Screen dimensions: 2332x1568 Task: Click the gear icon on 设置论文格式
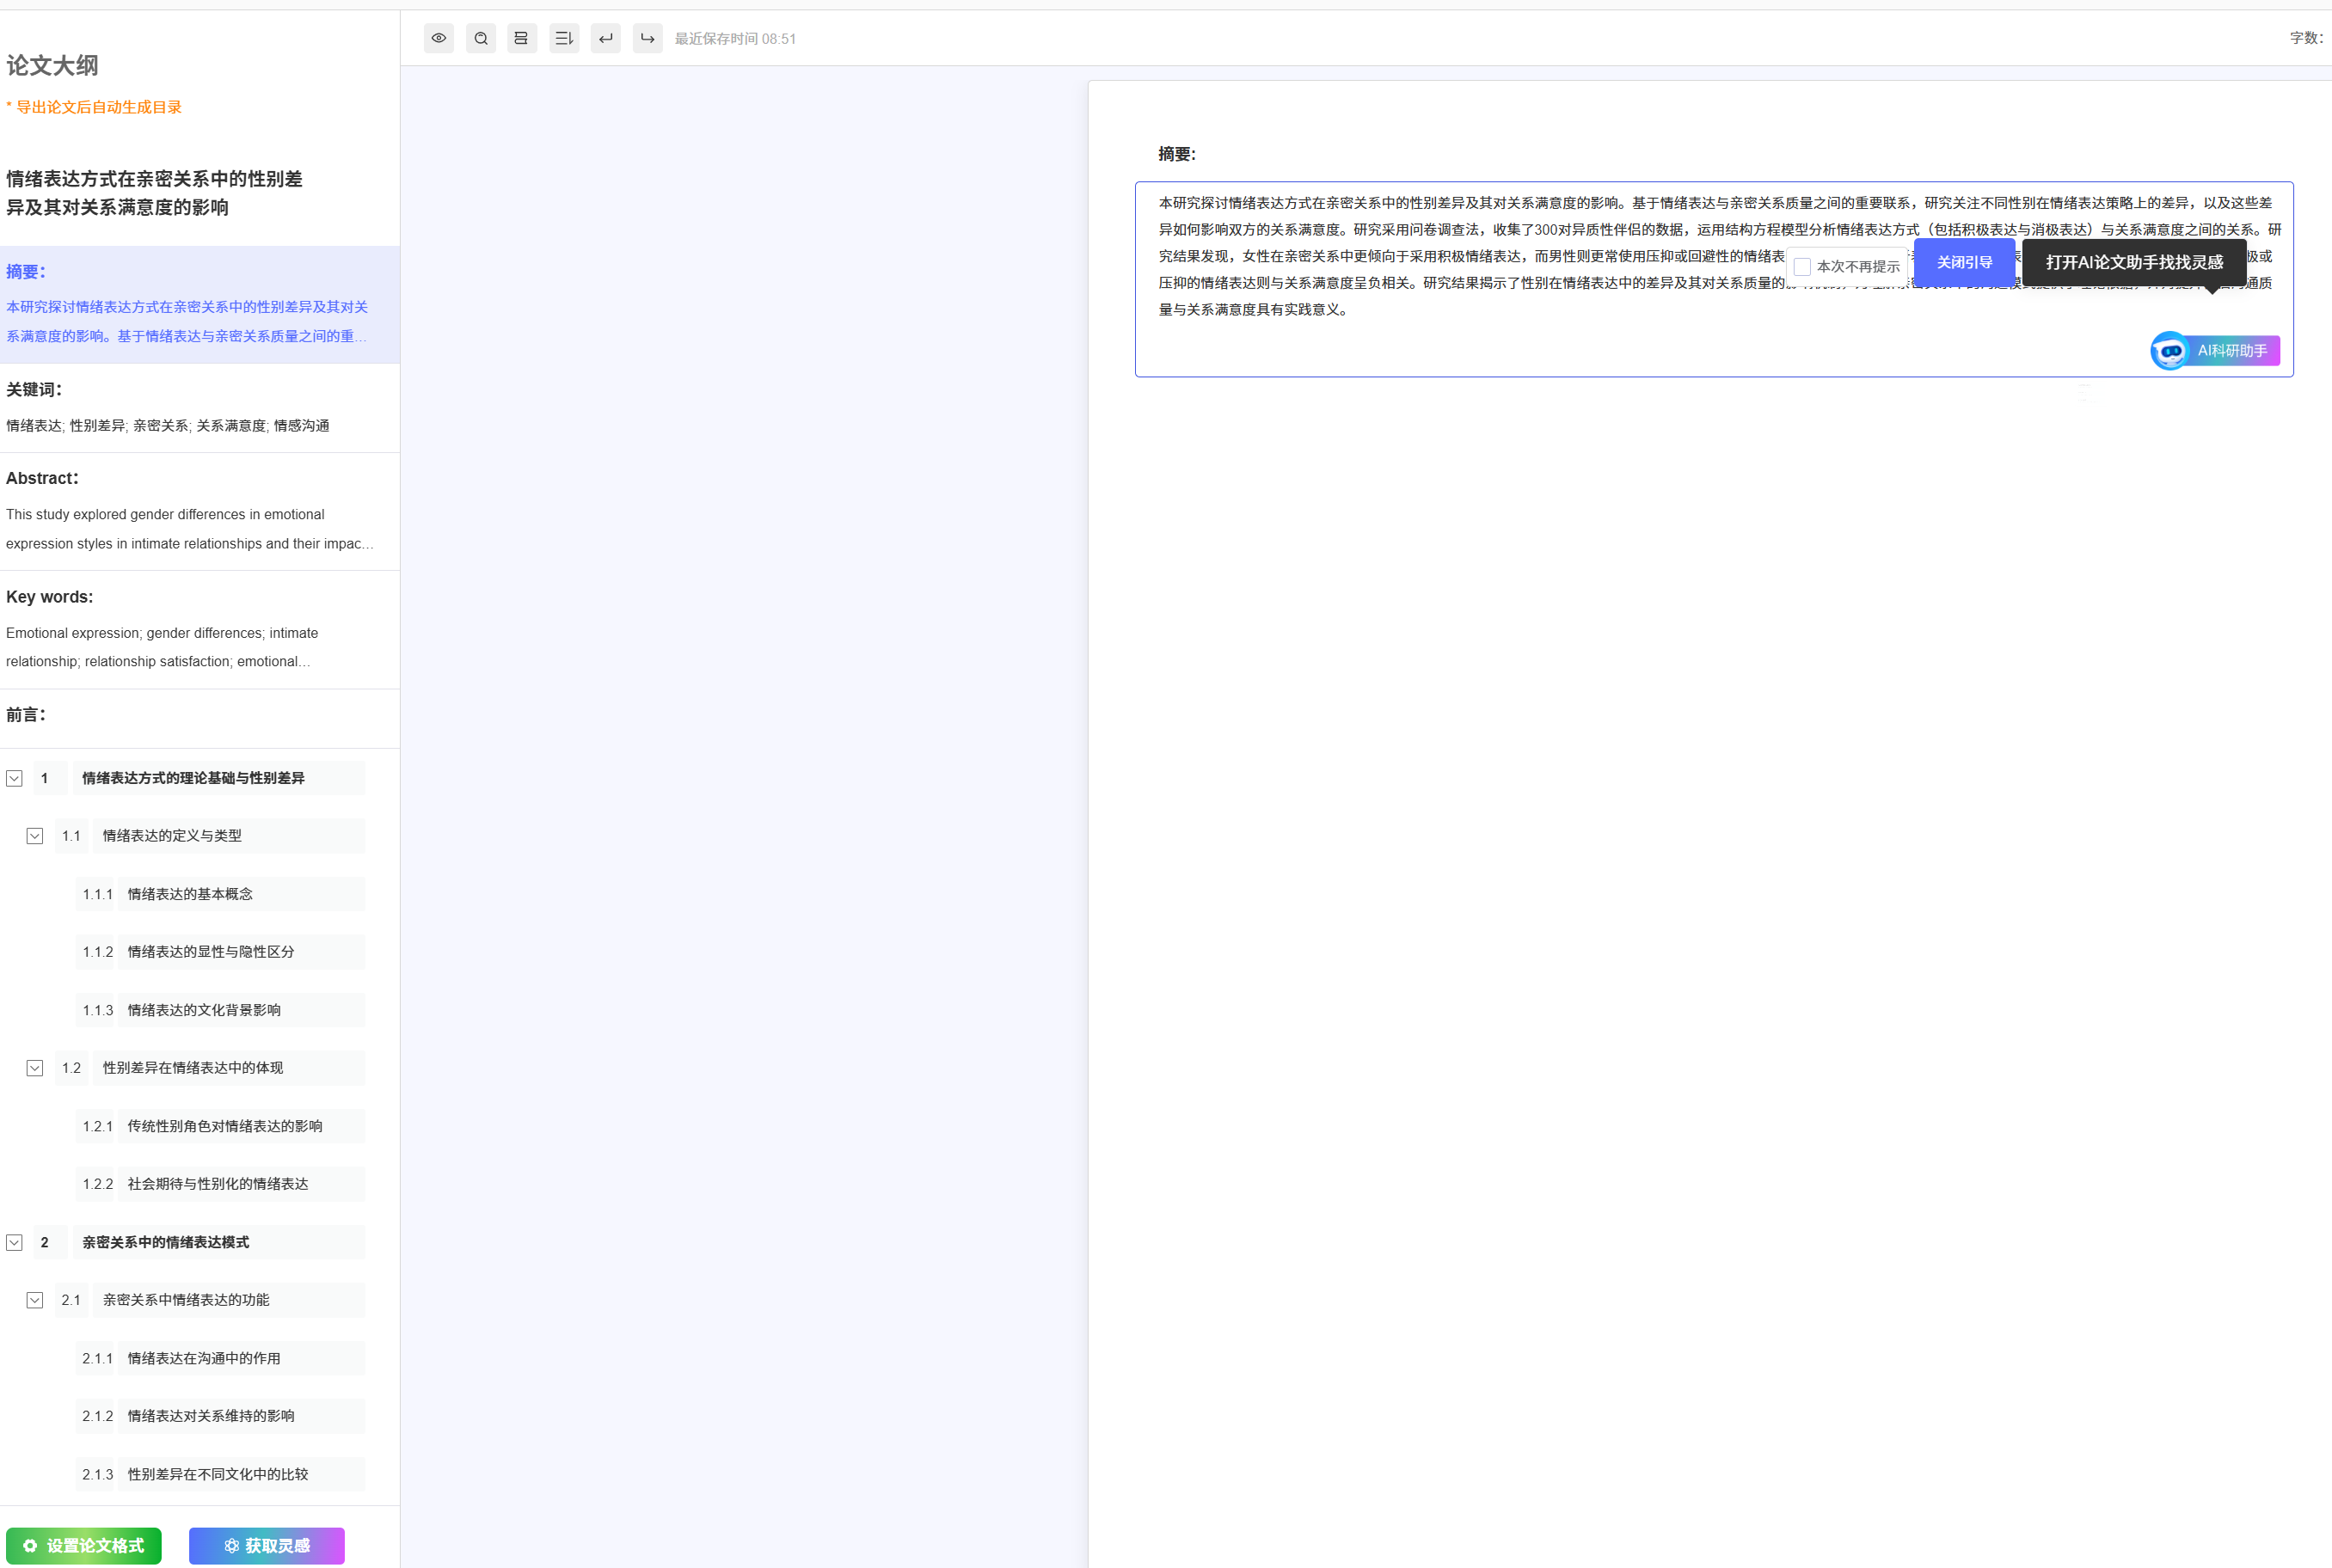tap(30, 1545)
